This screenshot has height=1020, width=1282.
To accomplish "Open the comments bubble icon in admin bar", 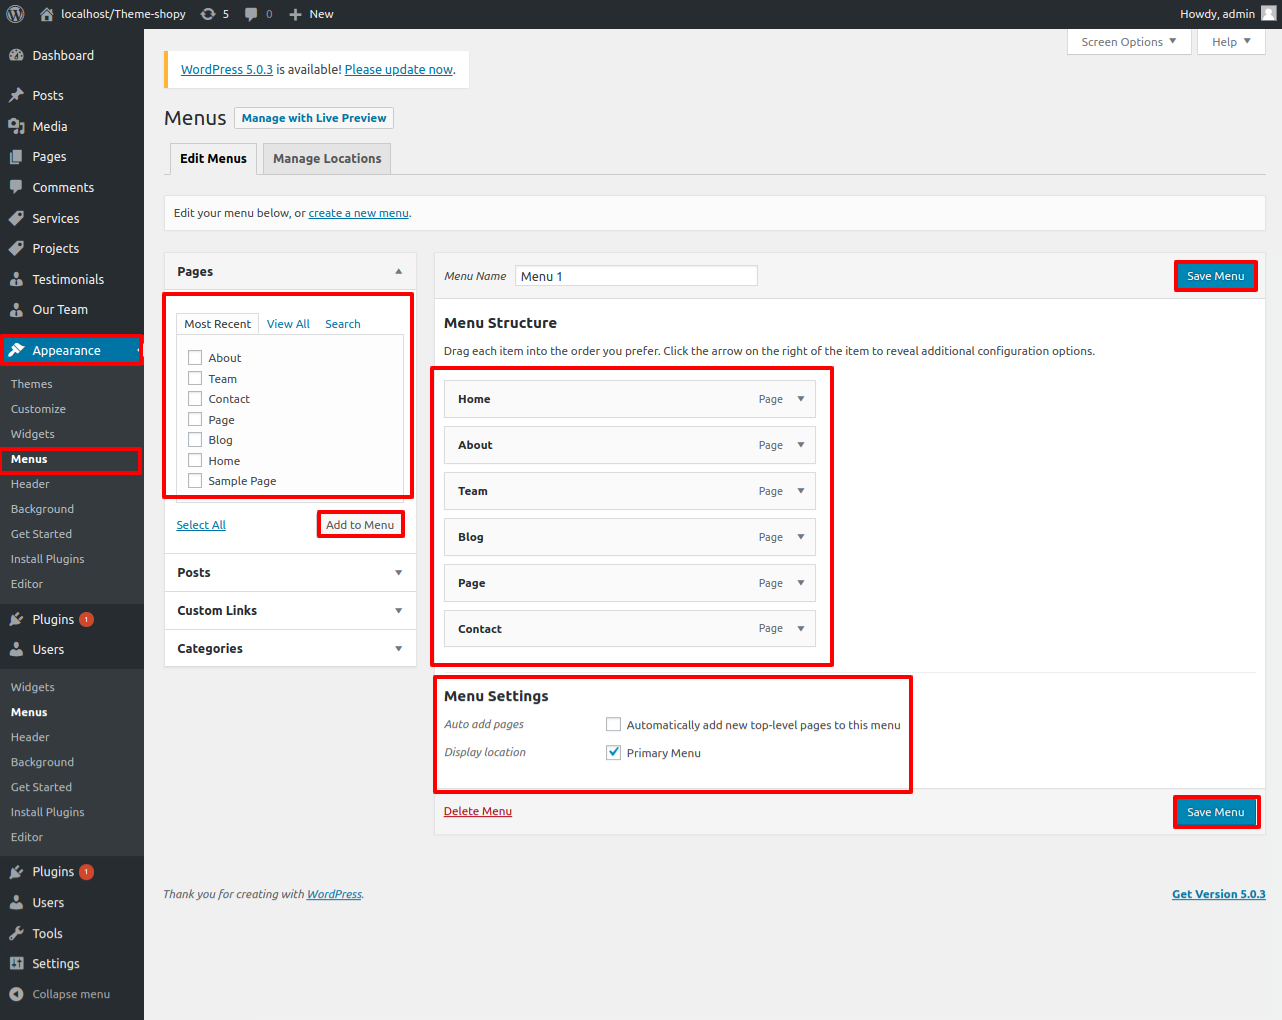I will [251, 14].
